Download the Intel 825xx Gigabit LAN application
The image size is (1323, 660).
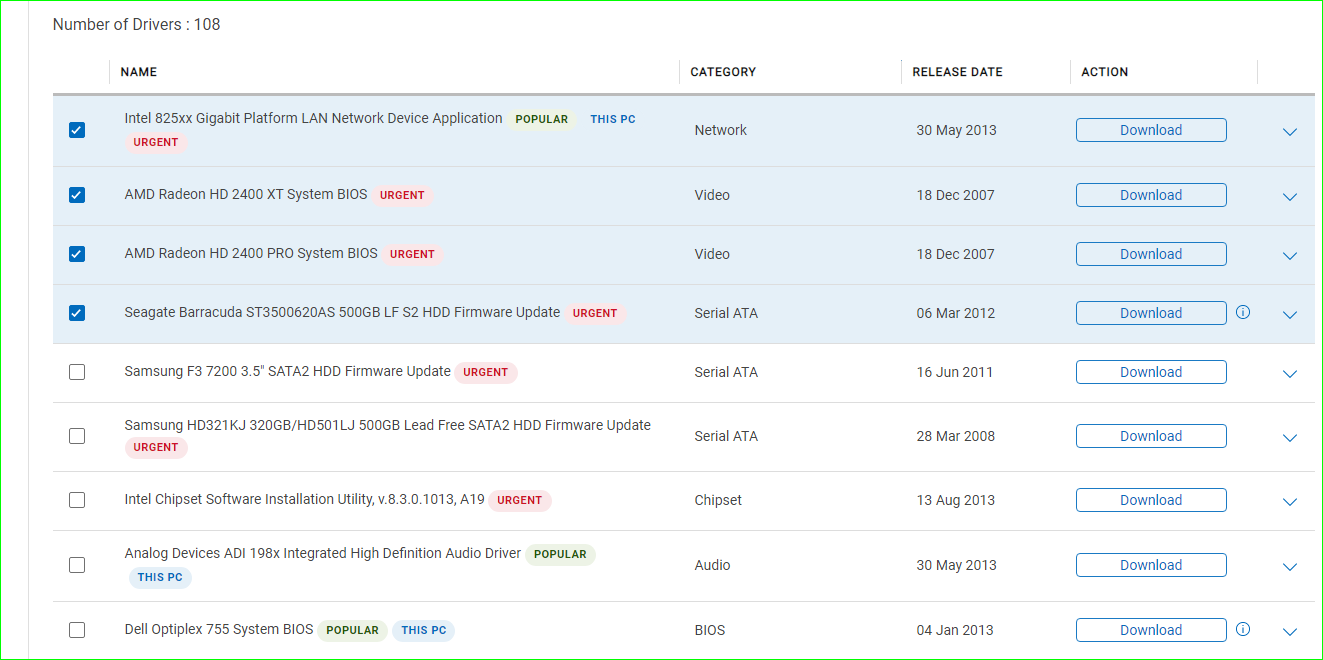click(1151, 130)
